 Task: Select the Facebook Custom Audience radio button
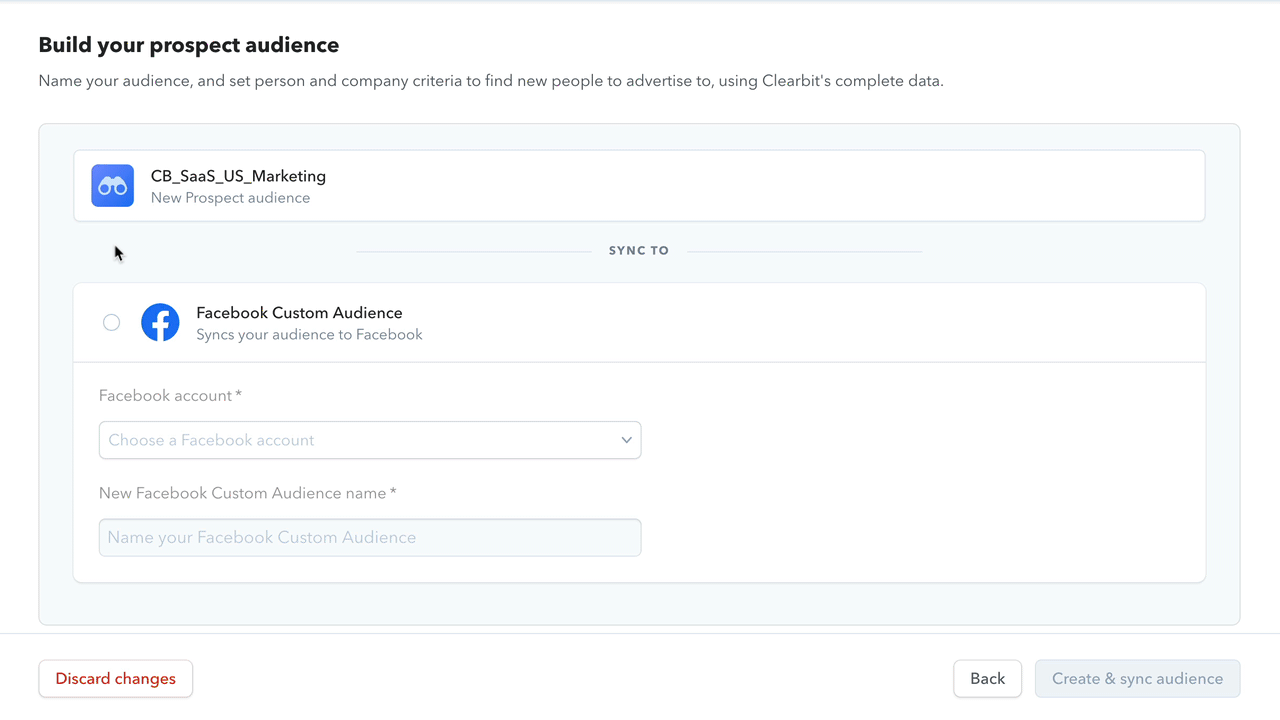point(111,323)
